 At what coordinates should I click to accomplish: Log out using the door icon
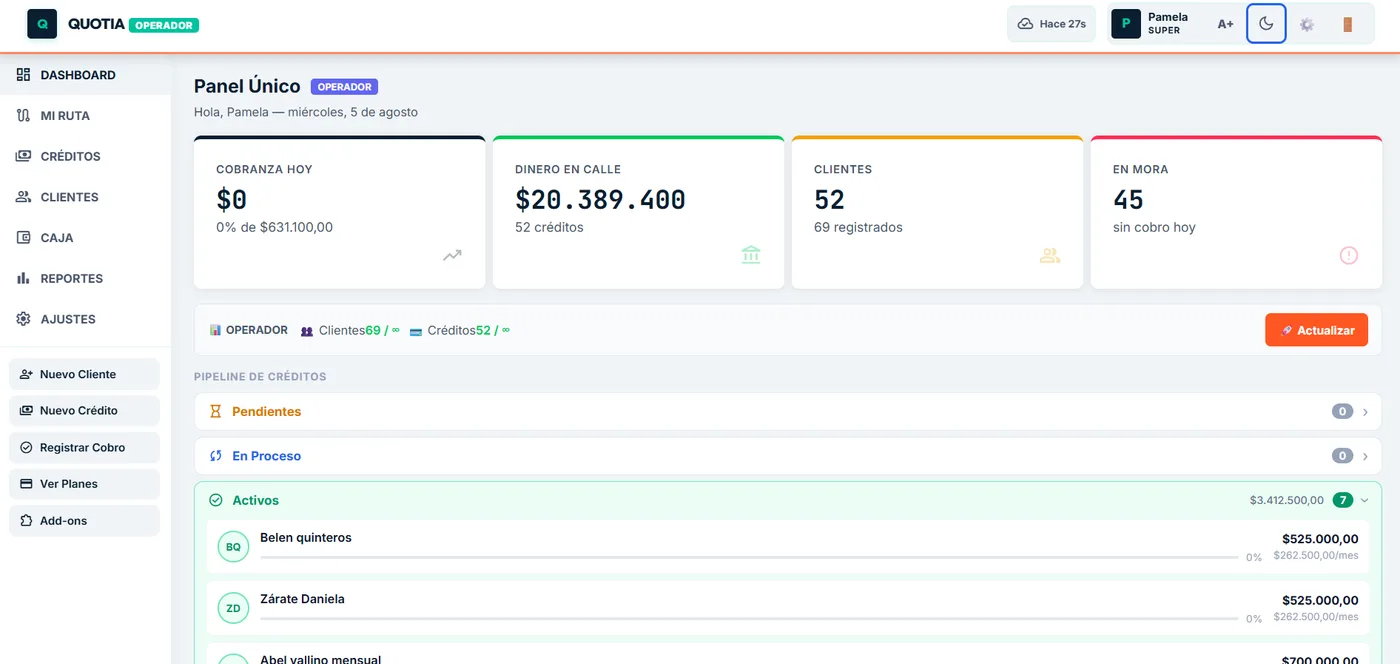coord(1348,24)
